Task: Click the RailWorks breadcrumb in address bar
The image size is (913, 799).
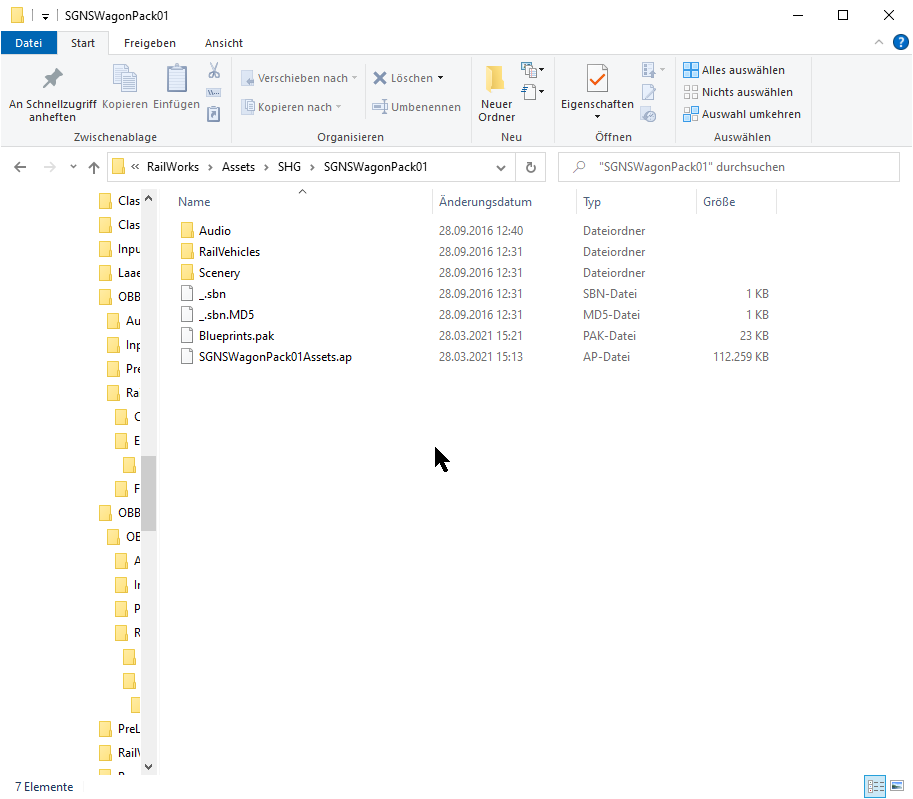Action: (x=172, y=167)
